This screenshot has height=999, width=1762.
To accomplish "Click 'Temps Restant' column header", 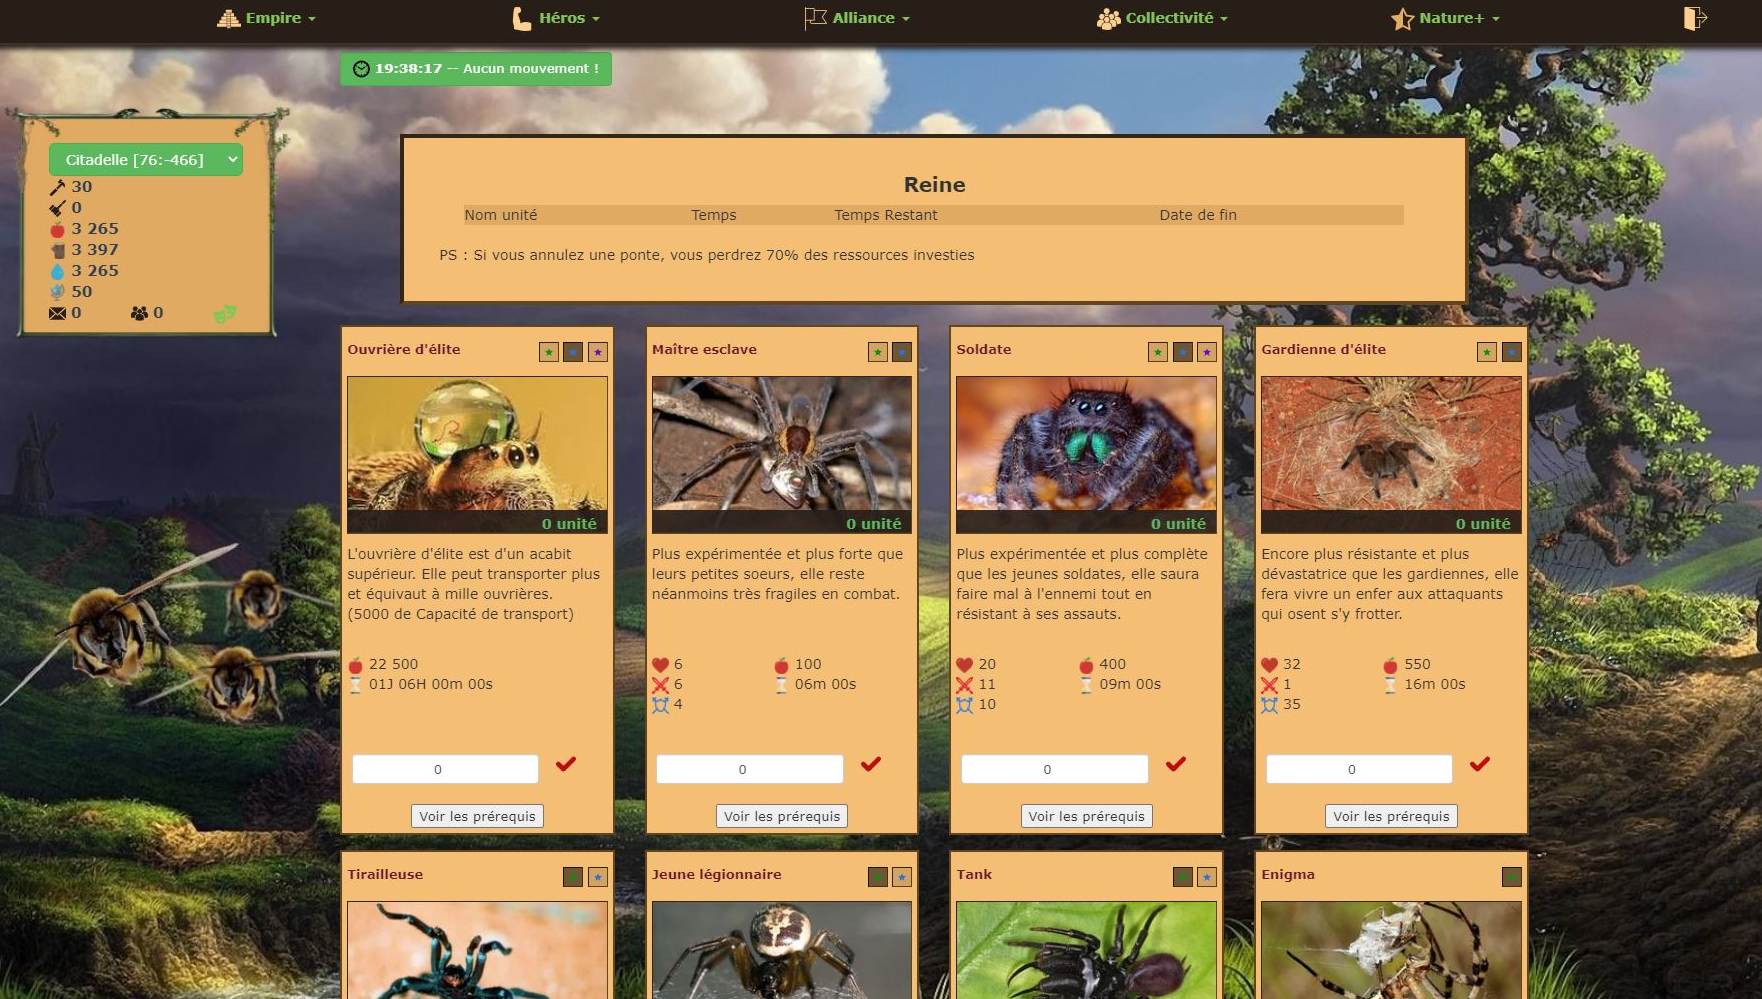I will coord(886,215).
